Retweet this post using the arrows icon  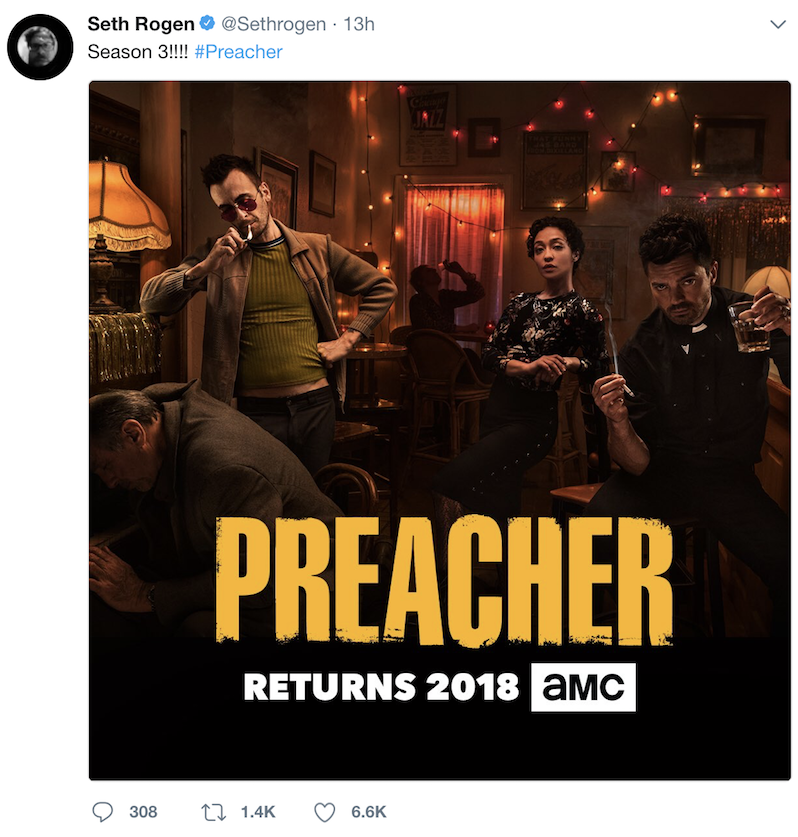[x=214, y=812]
